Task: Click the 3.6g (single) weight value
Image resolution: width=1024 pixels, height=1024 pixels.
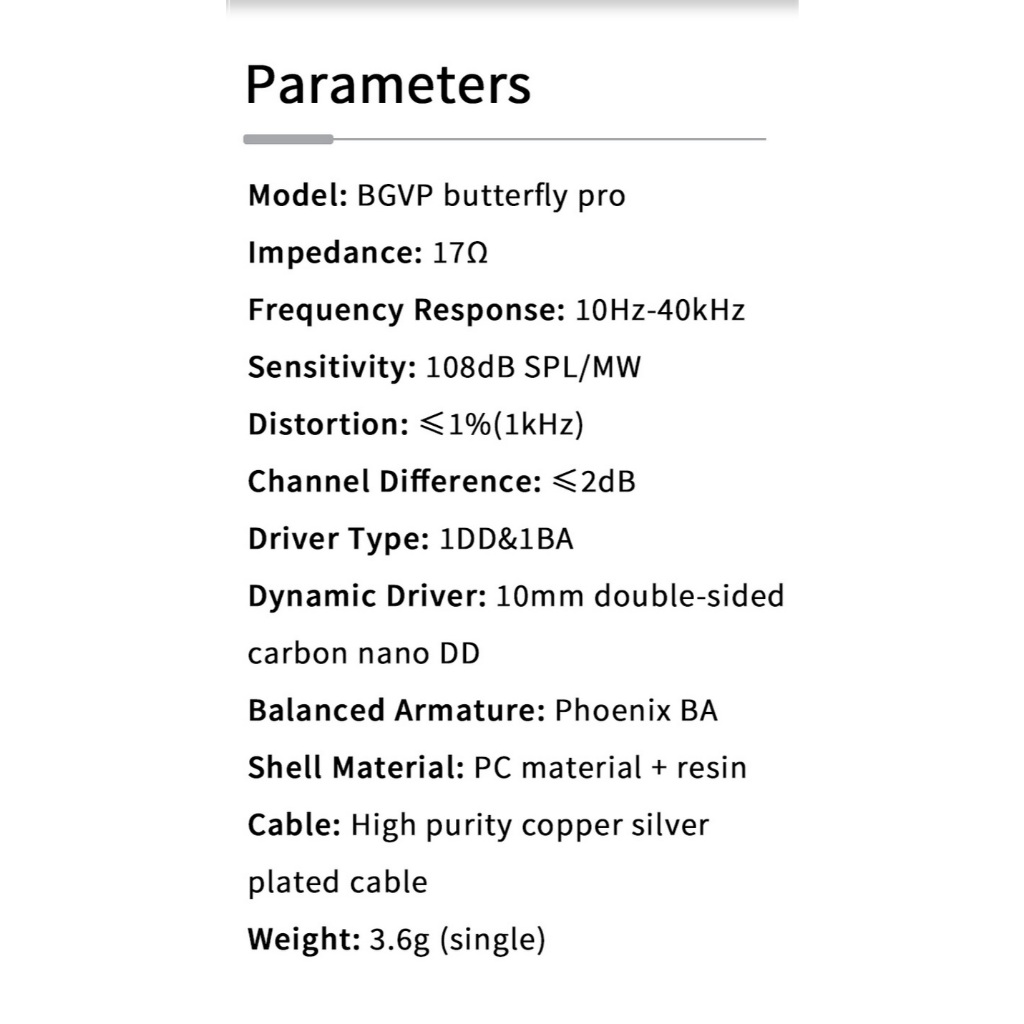Action: 457,940
